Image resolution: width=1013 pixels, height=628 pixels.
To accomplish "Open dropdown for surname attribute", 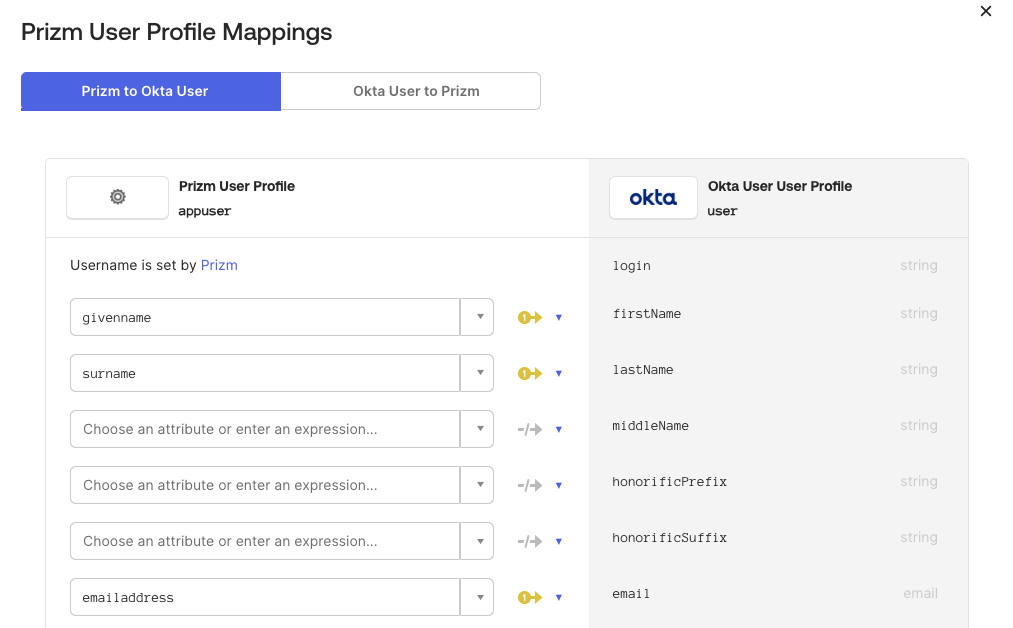I will tap(479, 373).
